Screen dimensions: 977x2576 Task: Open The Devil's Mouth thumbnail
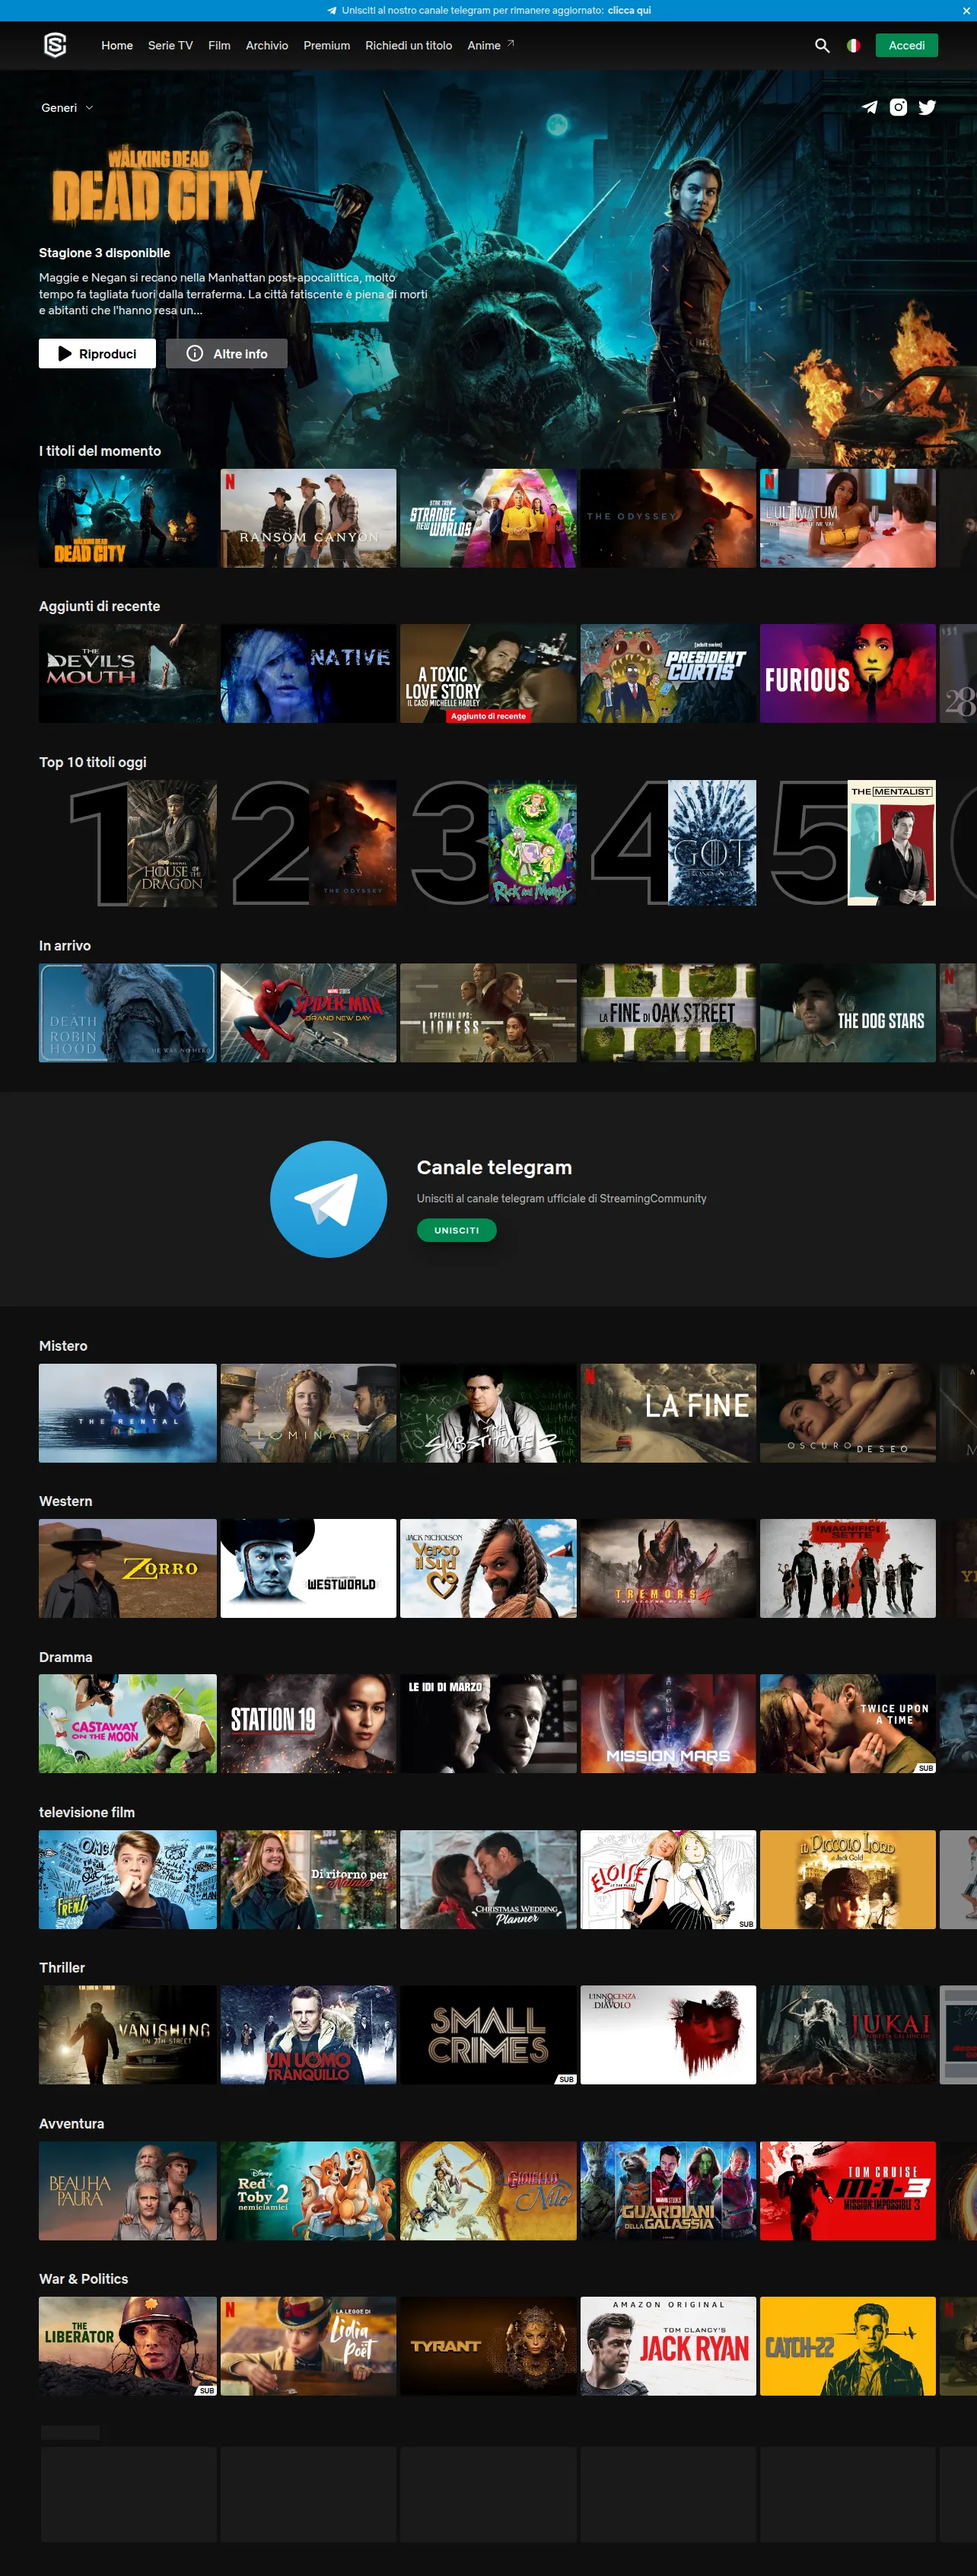click(x=127, y=673)
